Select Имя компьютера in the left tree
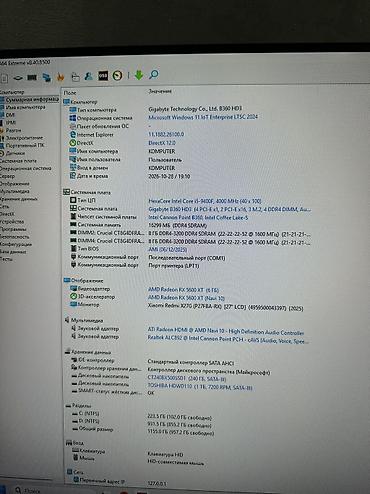Screen dimensions: 370x494 click(25, 107)
